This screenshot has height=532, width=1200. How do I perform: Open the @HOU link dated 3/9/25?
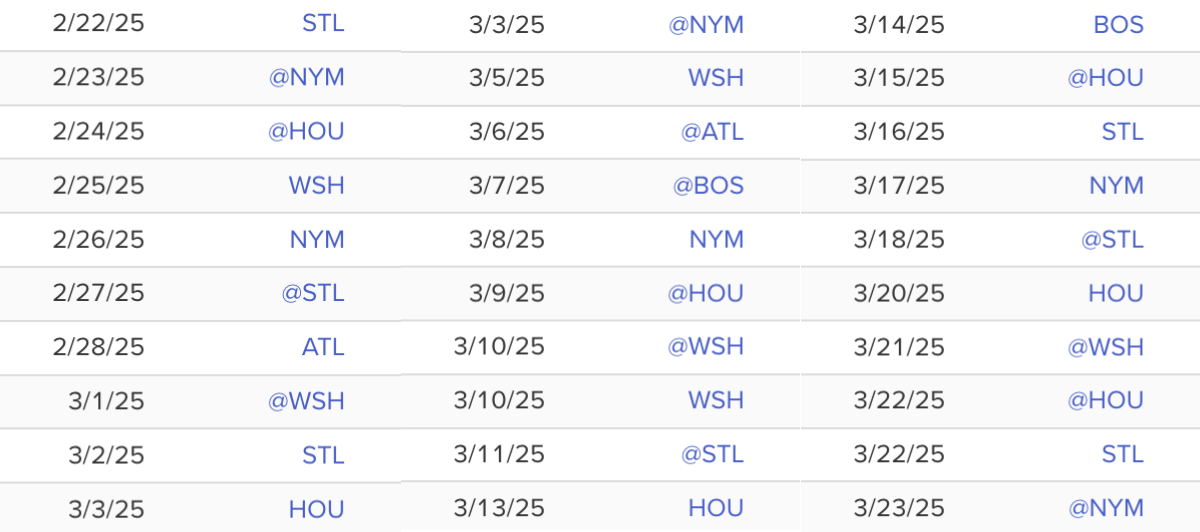click(706, 293)
